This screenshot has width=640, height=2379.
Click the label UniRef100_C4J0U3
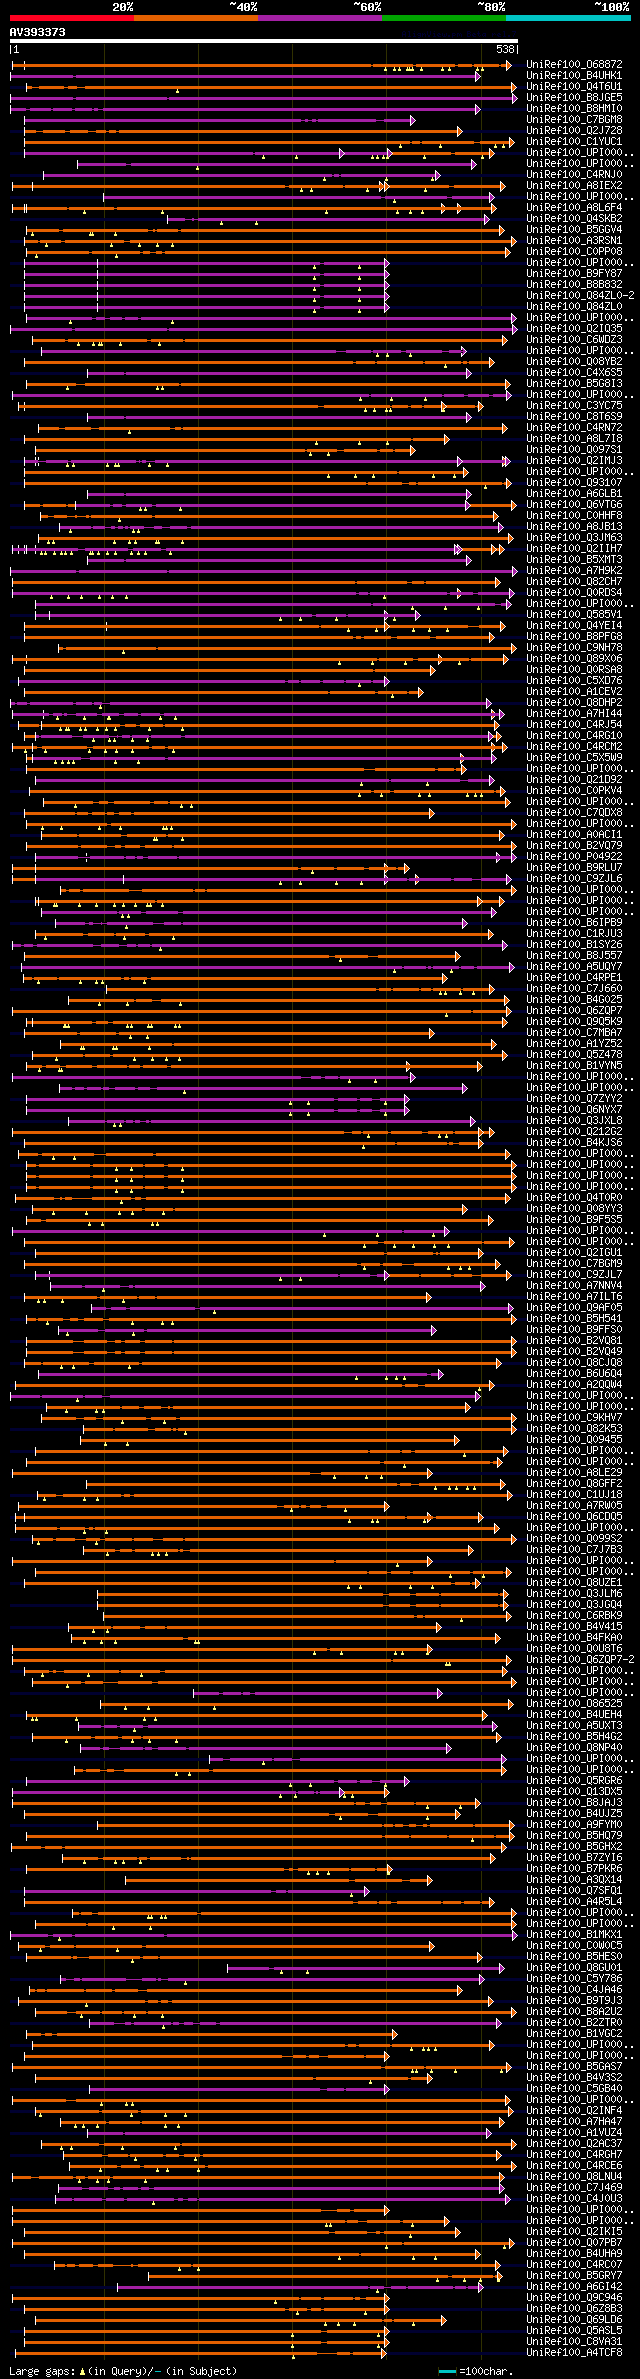(x=574, y=2199)
